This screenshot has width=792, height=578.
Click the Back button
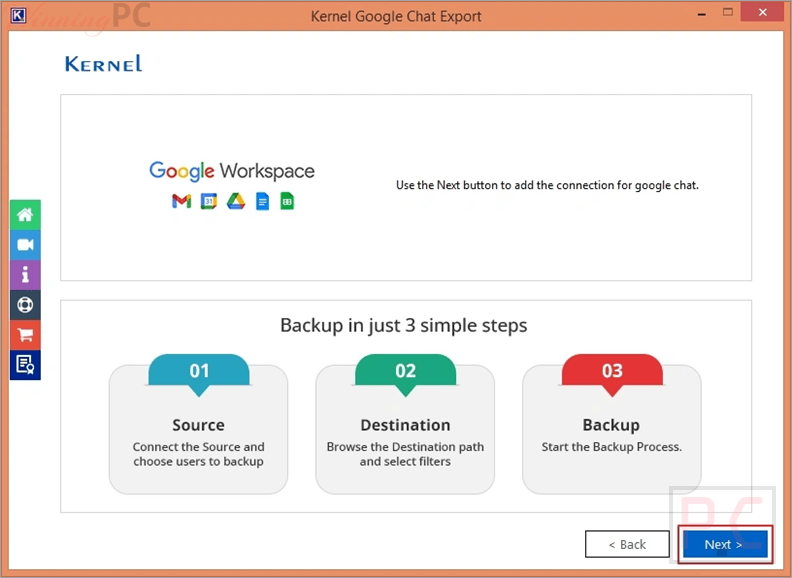click(x=627, y=544)
